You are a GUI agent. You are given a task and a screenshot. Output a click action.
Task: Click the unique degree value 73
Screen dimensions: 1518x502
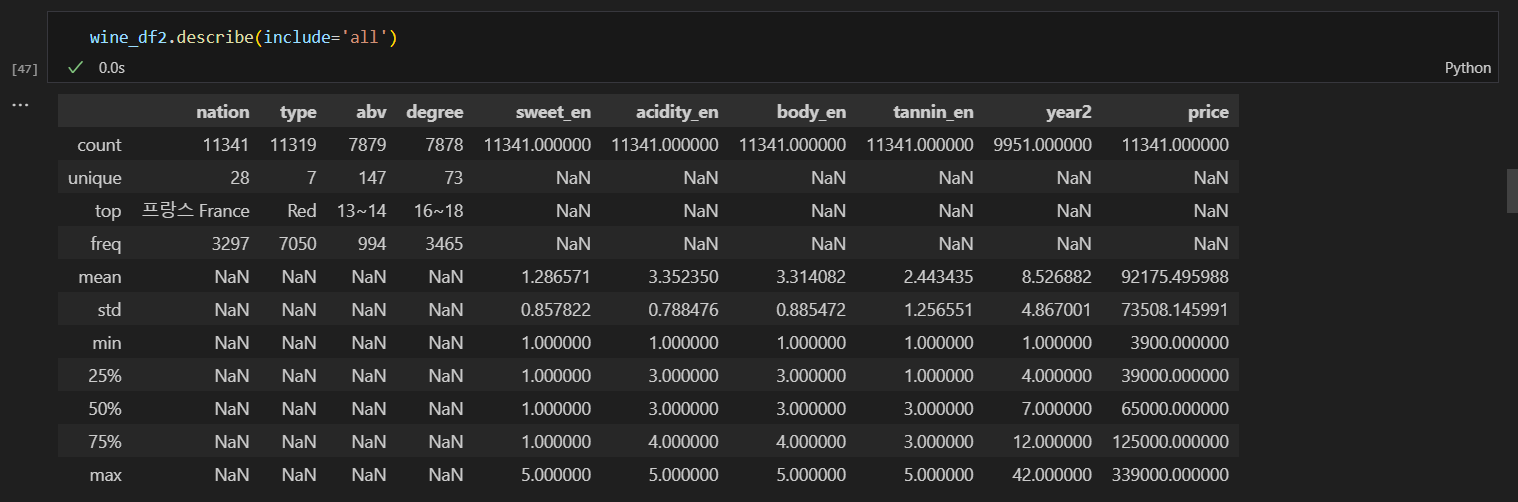click(x=453, y=178)
